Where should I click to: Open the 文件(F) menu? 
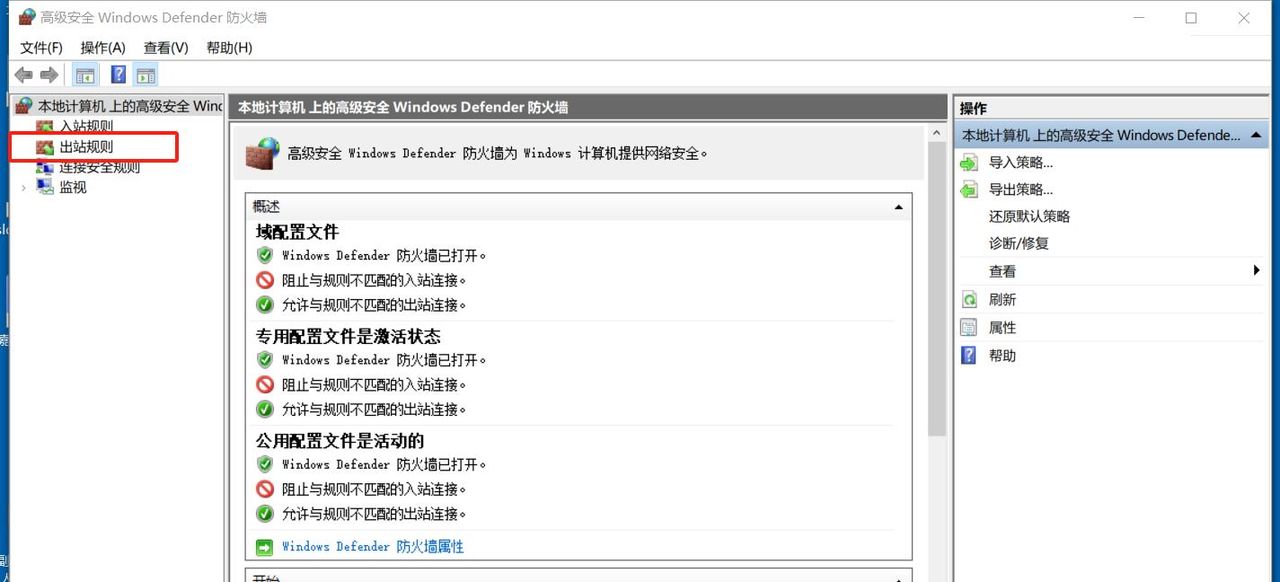coord(41,48)
